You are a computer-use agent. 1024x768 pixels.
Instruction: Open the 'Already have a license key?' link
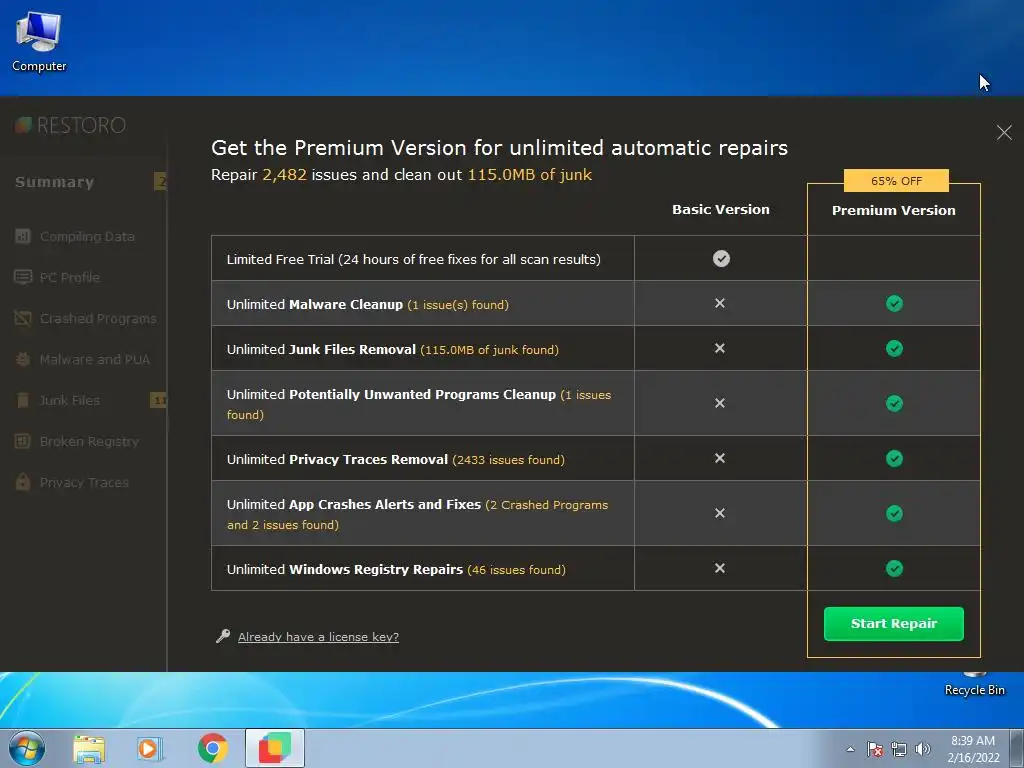click(318, 637)
